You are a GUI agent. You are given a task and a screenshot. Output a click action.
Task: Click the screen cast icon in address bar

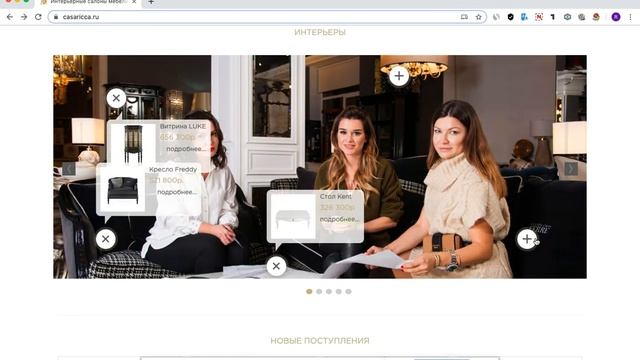[x=464, y=17]
